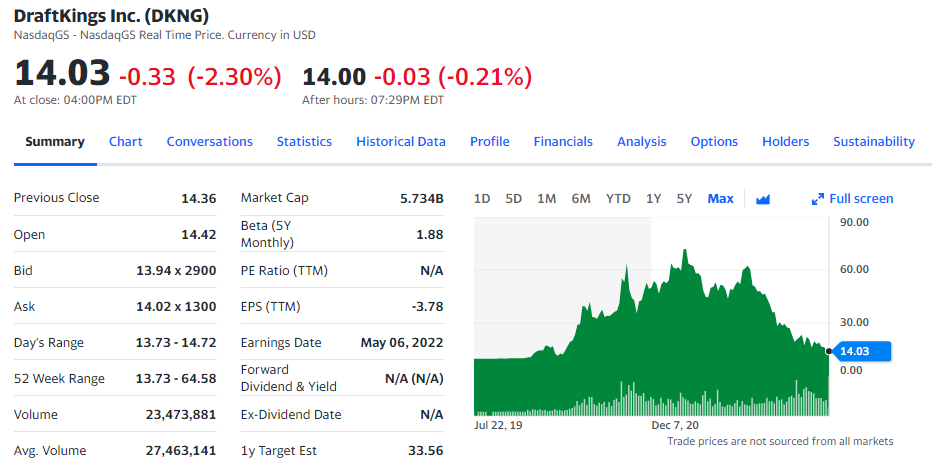View the Holders tab
This screenshot has width=932, height=473.
[785, 141]
